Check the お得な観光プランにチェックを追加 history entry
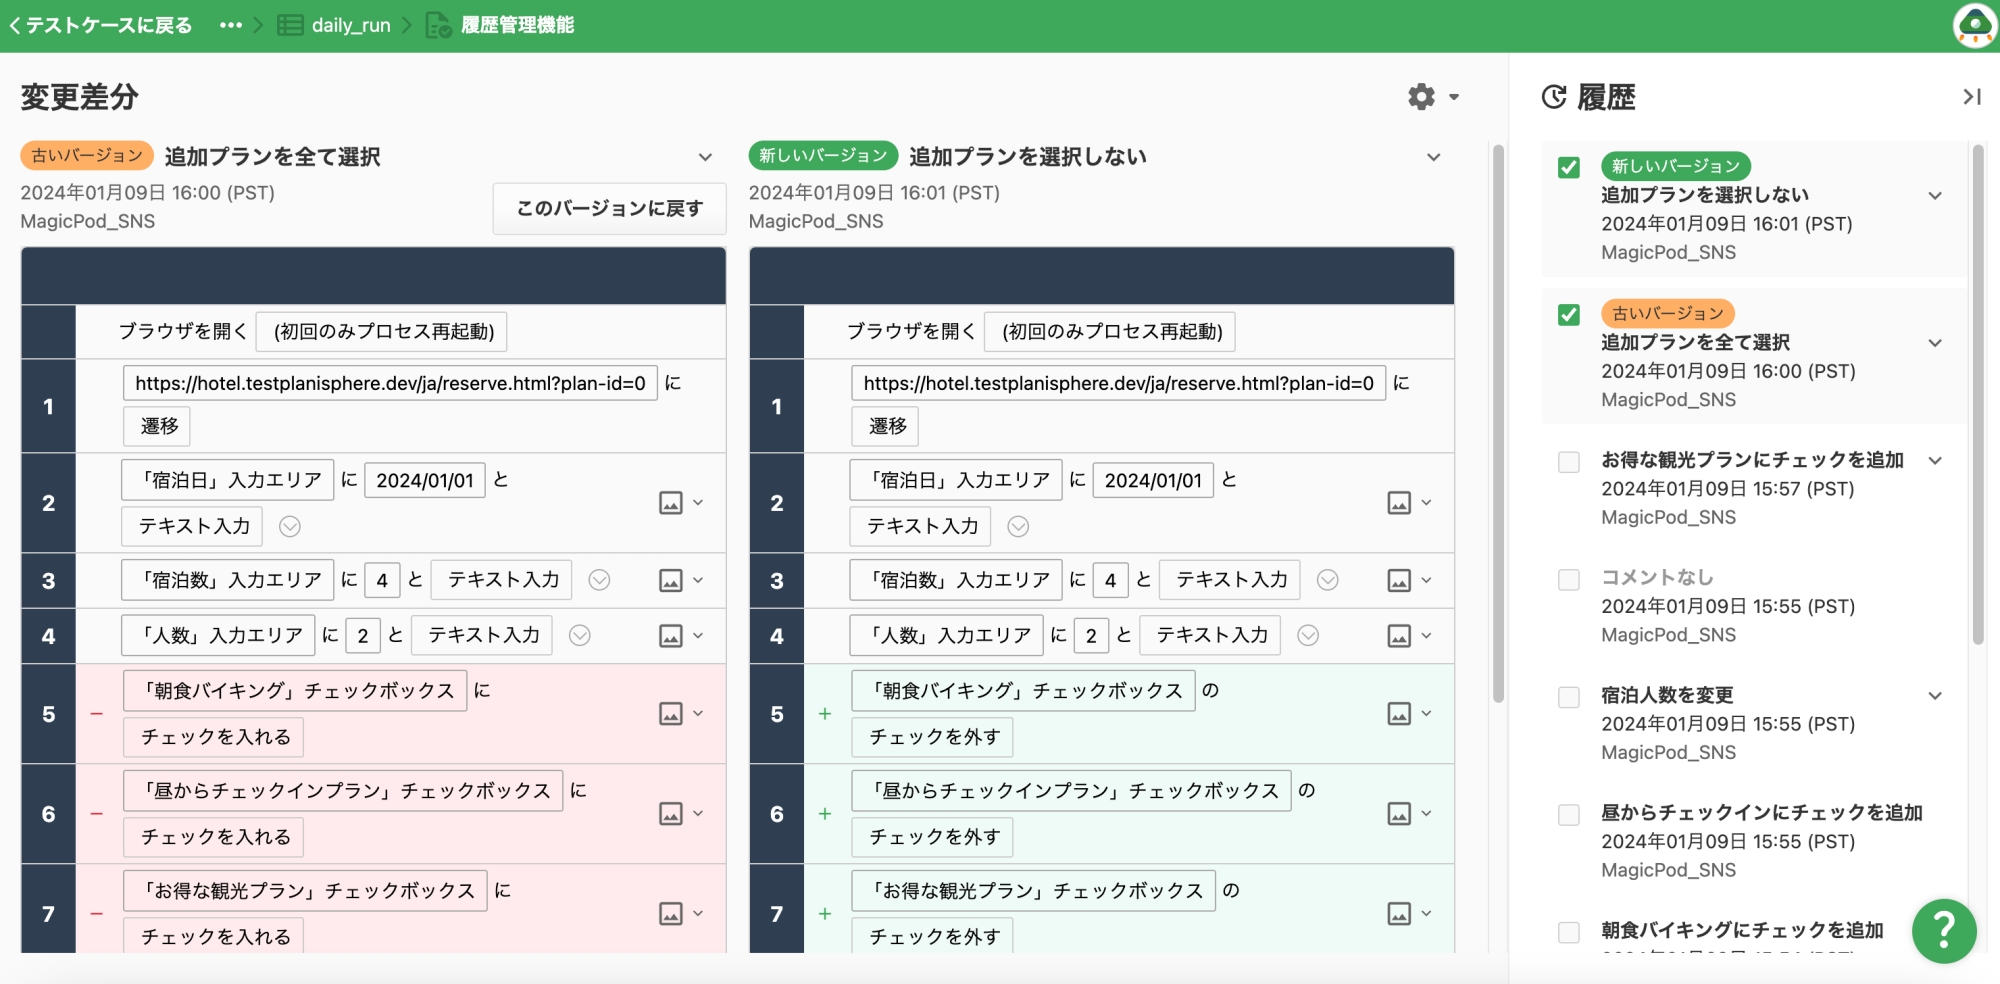 point(1569,462)
